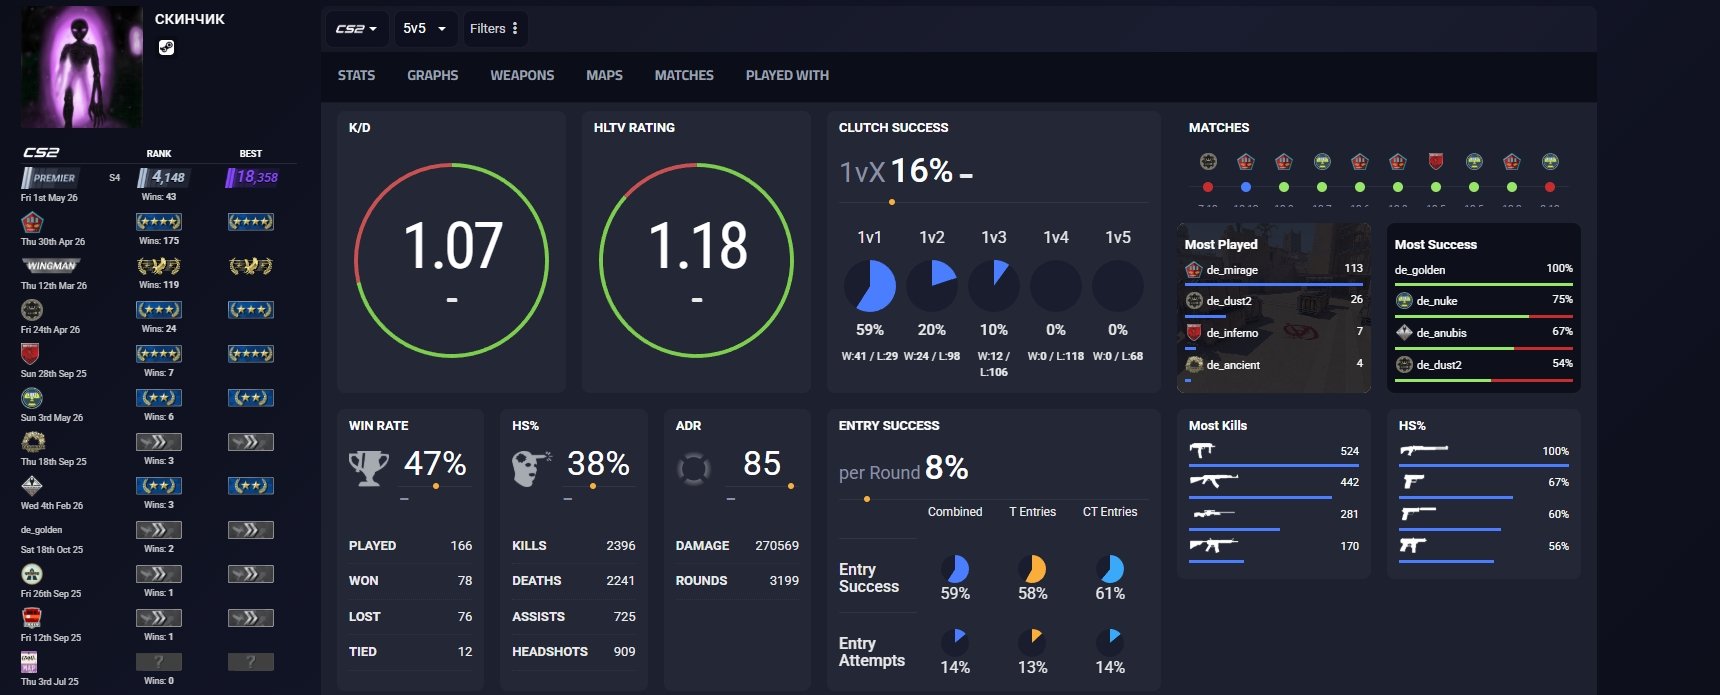Screen dimensions: 1720x695
Task: Go to the PLAYED WITH tab
Action: click(787, 75)
